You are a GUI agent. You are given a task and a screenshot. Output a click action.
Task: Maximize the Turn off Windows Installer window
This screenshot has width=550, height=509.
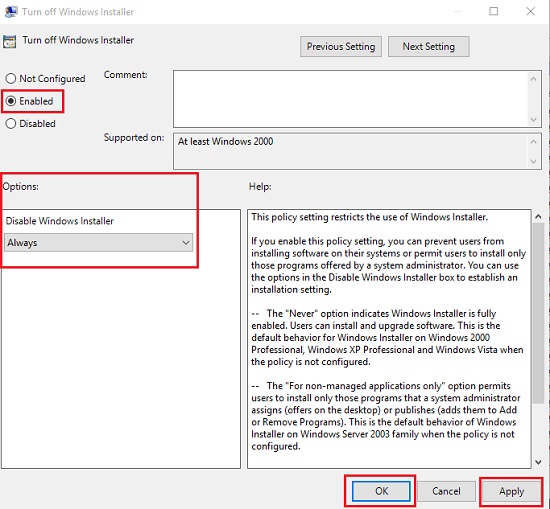coord(494,12)
